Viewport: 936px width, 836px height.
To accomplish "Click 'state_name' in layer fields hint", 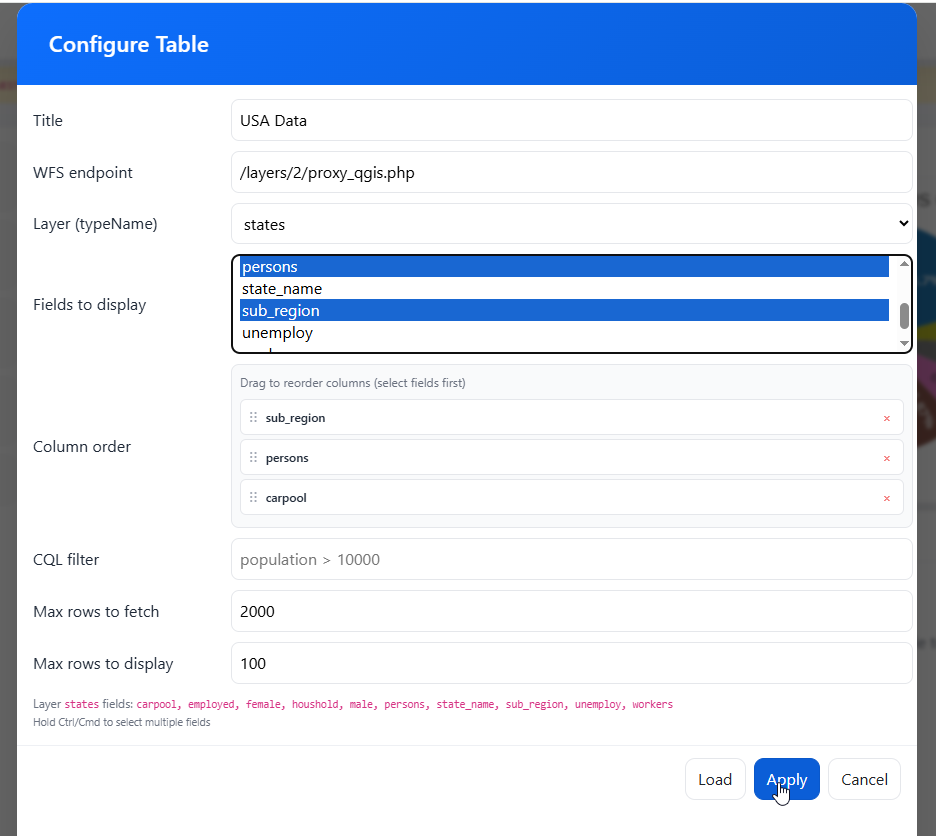I will point(465,704).
